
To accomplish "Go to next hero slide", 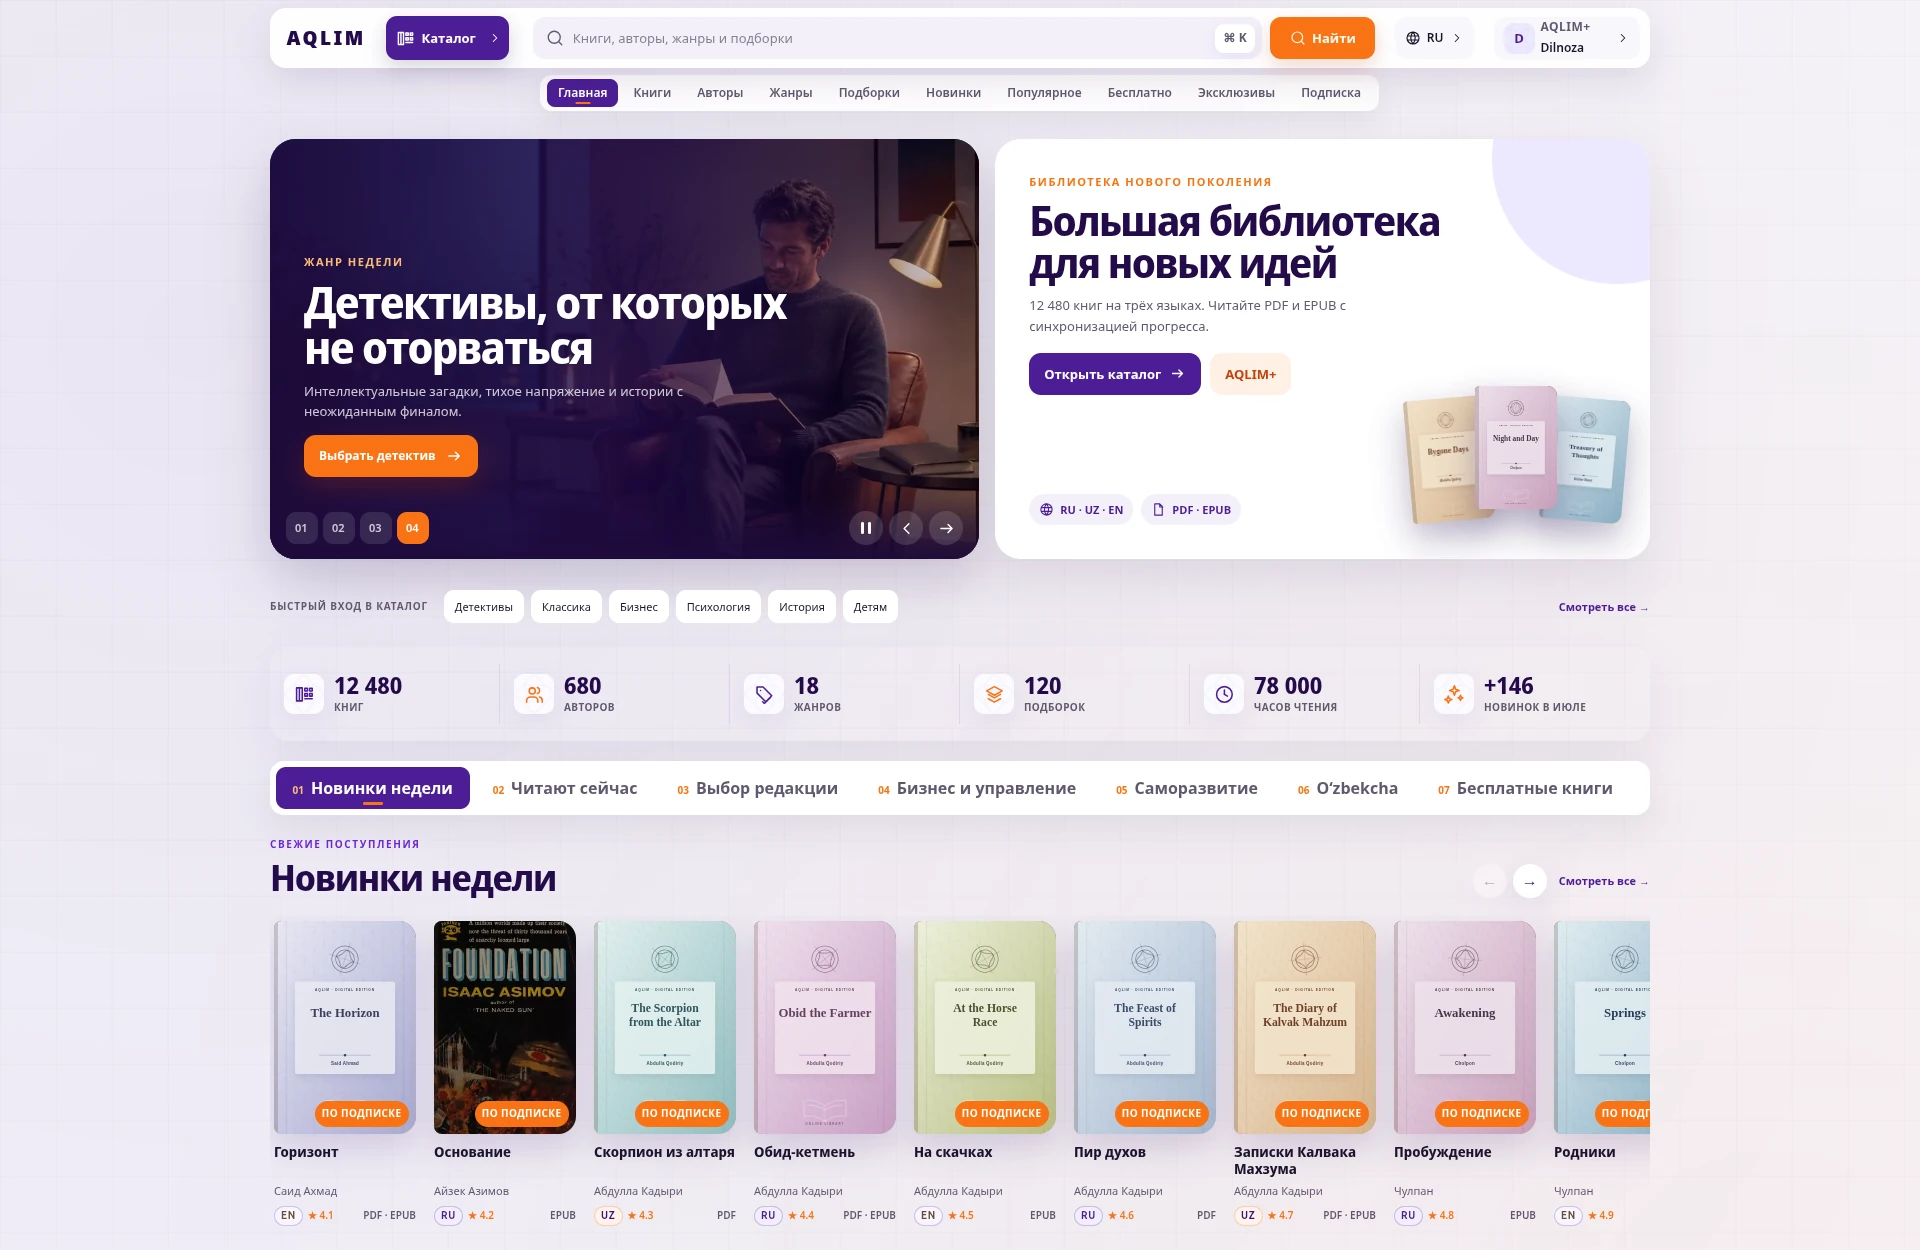I will pos(946,528).
